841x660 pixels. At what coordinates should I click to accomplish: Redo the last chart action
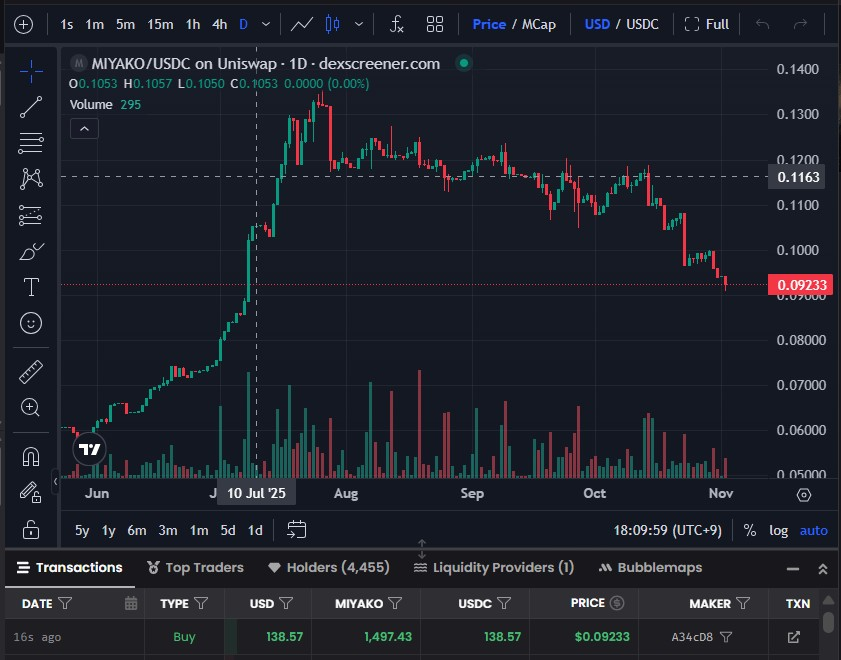click(x=800, y=25)
